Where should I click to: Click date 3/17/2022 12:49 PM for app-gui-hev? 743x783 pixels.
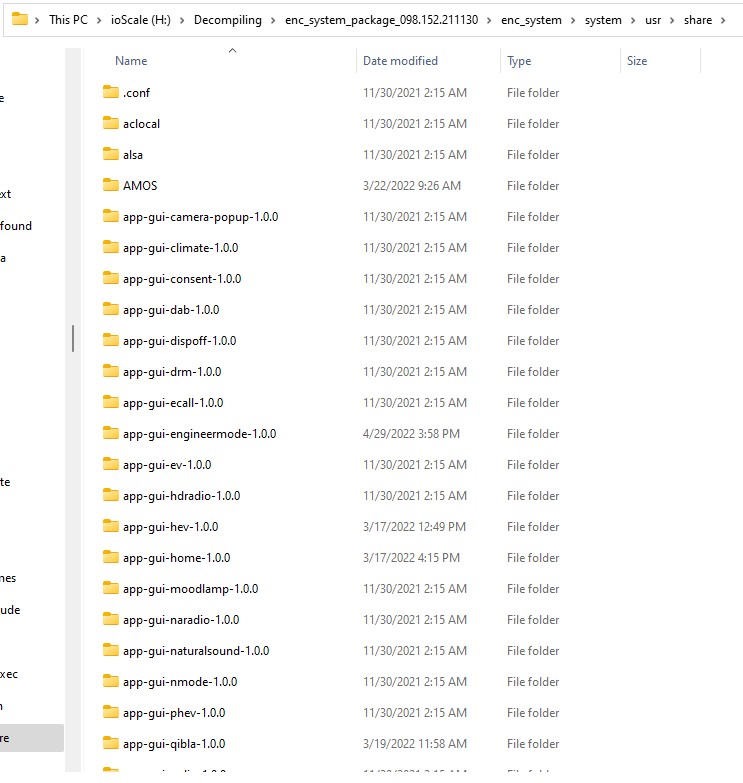coord(414,527)
